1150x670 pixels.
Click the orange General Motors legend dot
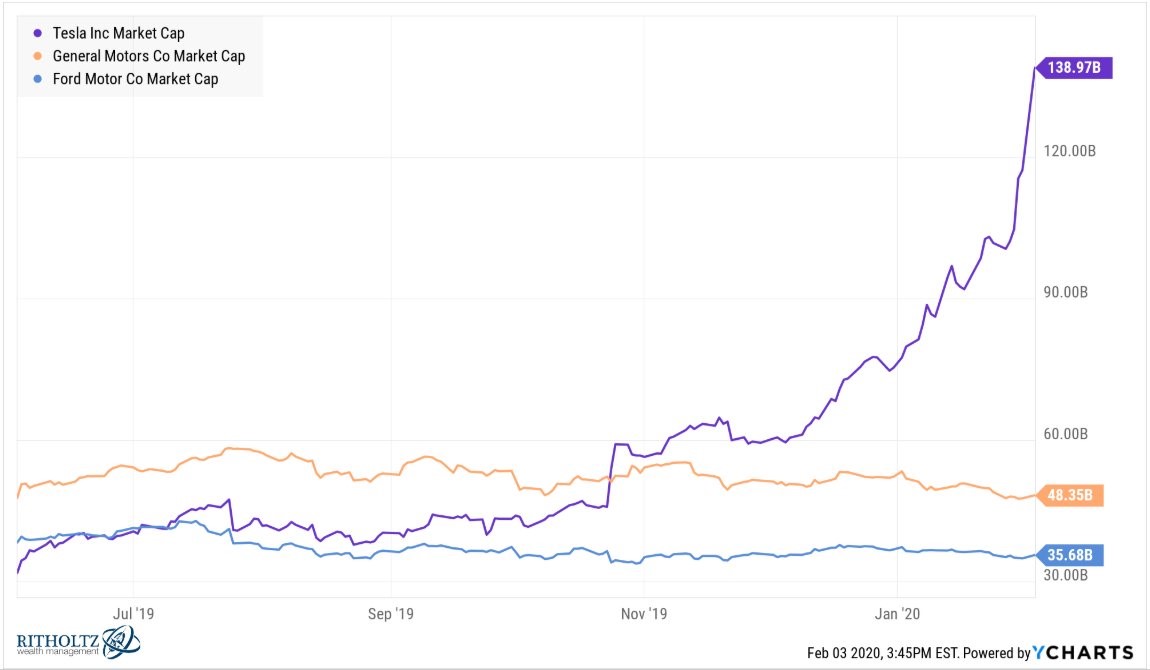(x=37, y=56)
